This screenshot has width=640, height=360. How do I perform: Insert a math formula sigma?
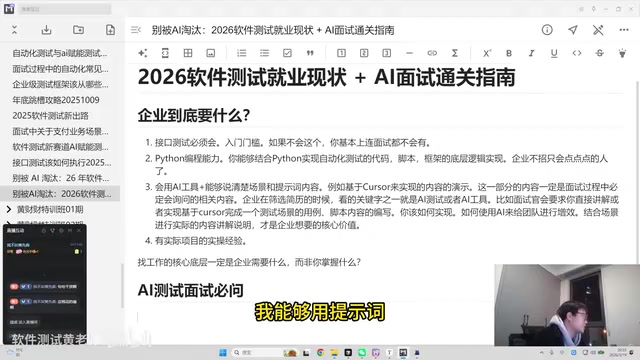pyautogui.click(x=455, y=53)
